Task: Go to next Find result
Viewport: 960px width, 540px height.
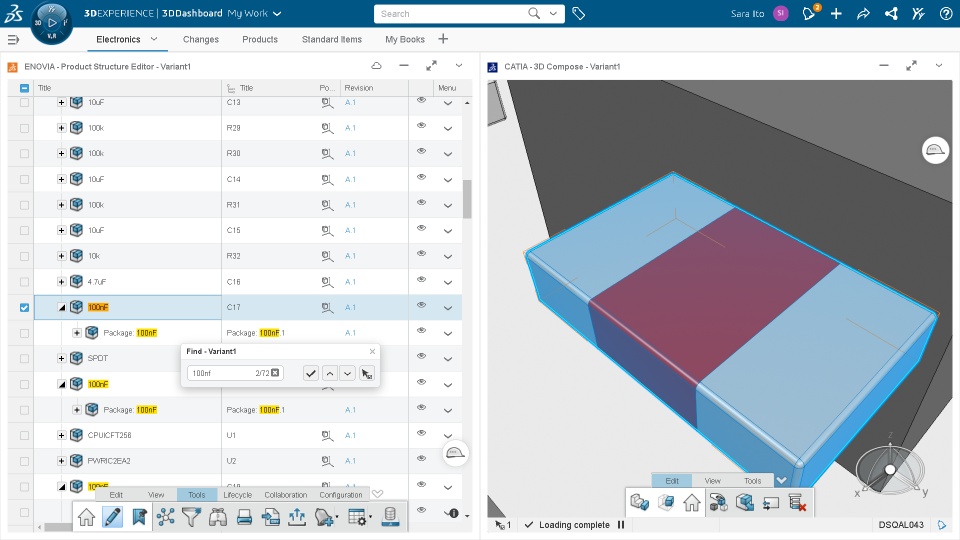Action: click(348, 373)
